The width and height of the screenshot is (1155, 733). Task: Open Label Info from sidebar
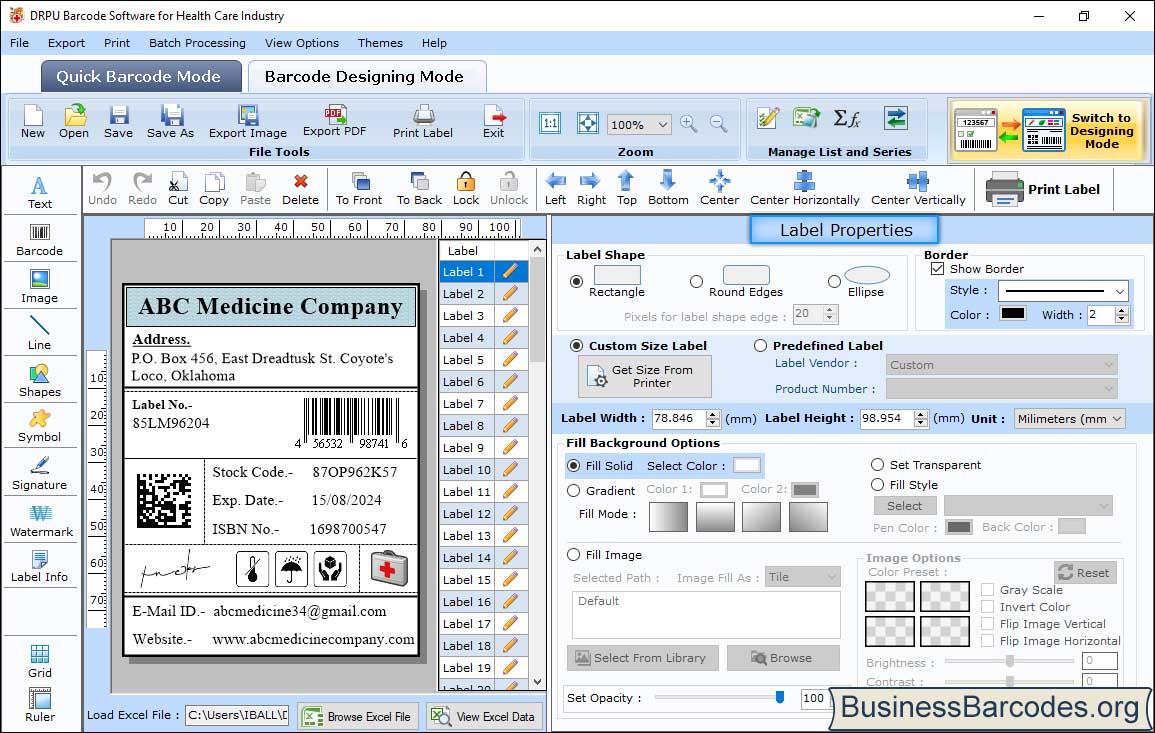(40, 567)
